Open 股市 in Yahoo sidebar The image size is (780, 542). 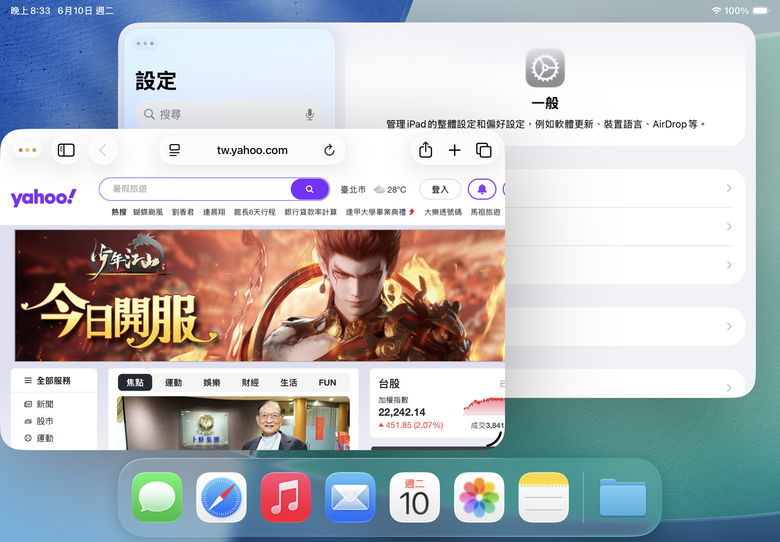tap(39, 421)
